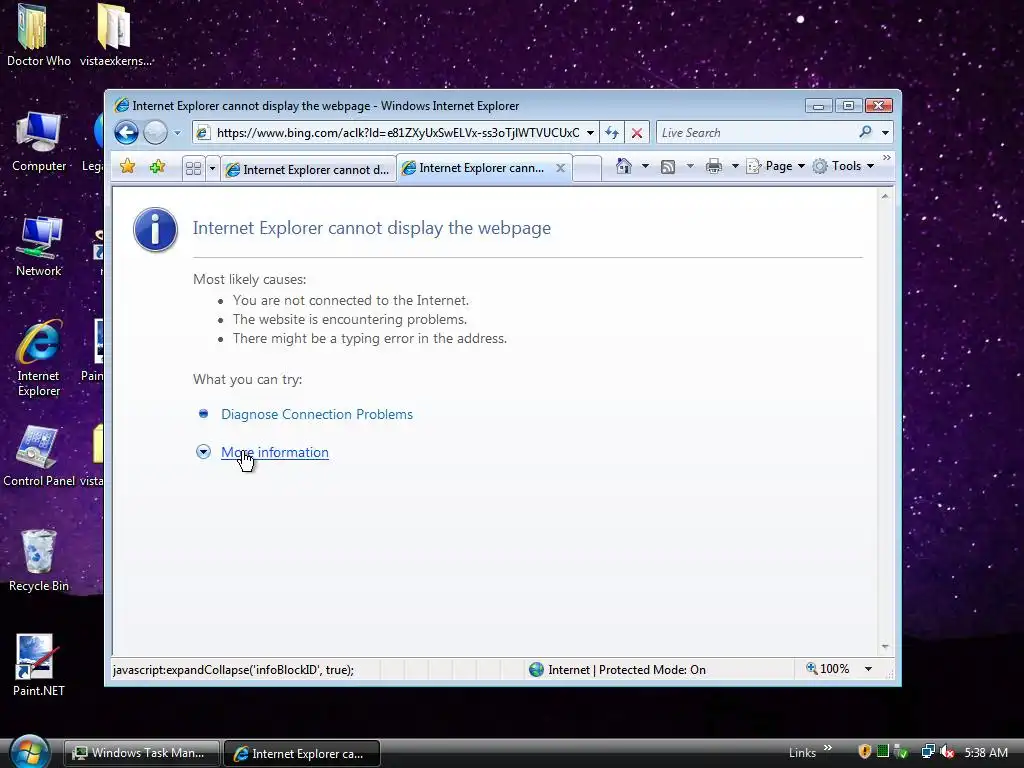Expand the Links toolbar chevron in taskbar

click(827, 748)
